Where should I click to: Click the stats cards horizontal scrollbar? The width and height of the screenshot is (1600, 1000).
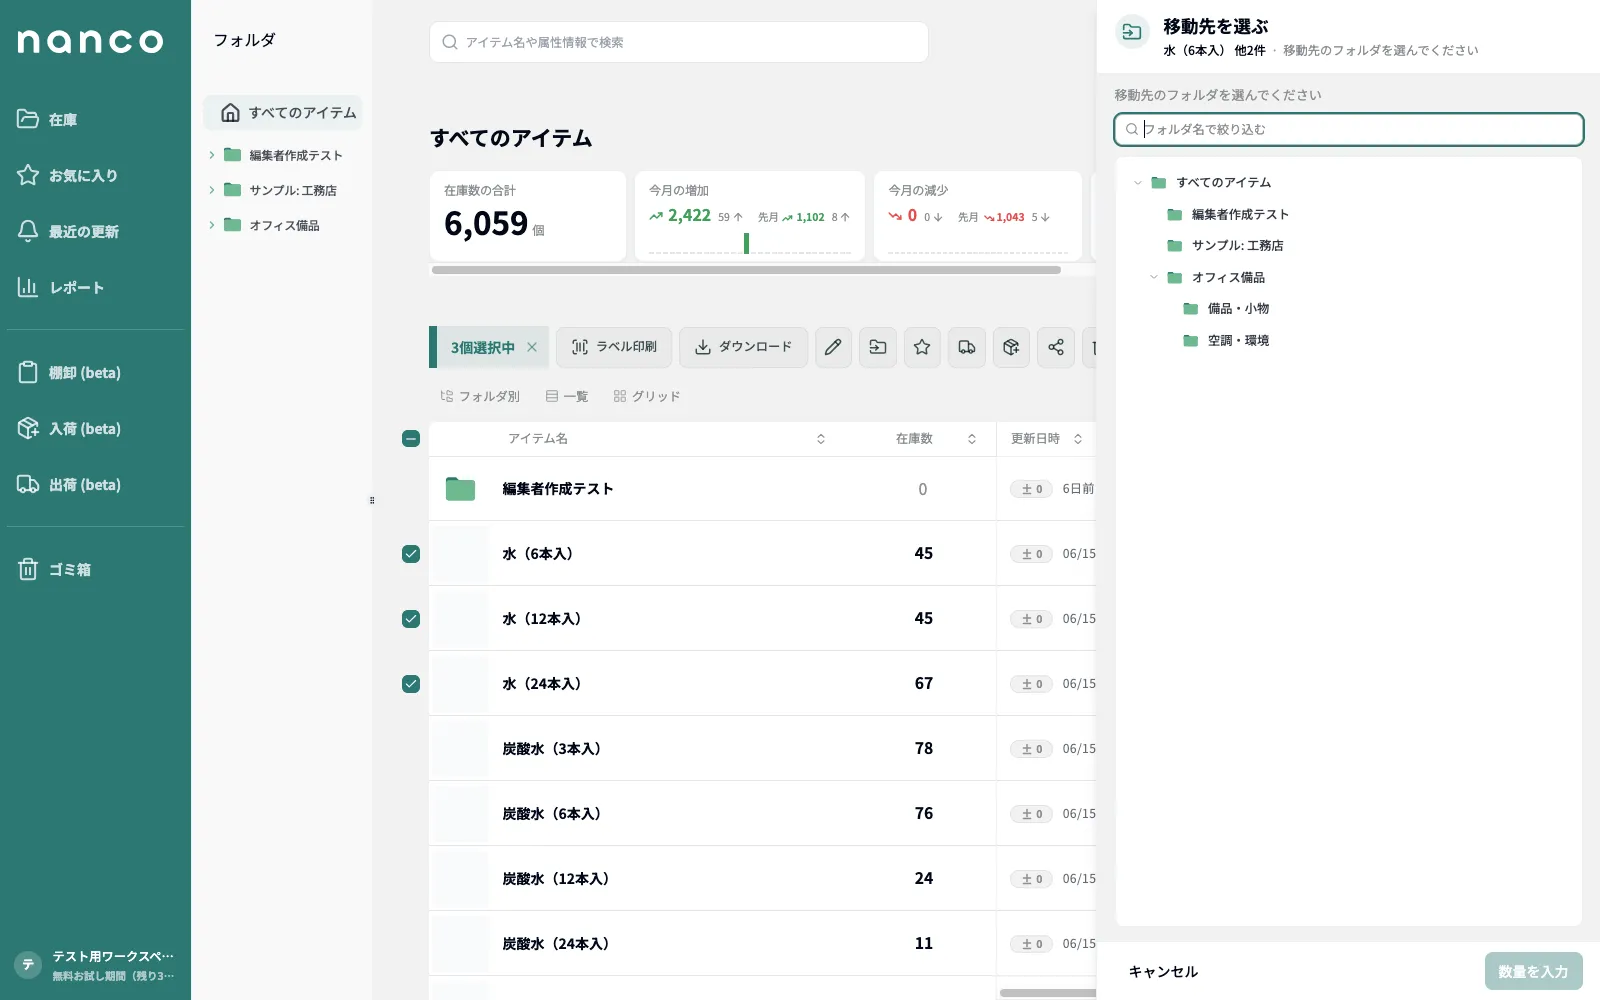pos(746,270)
